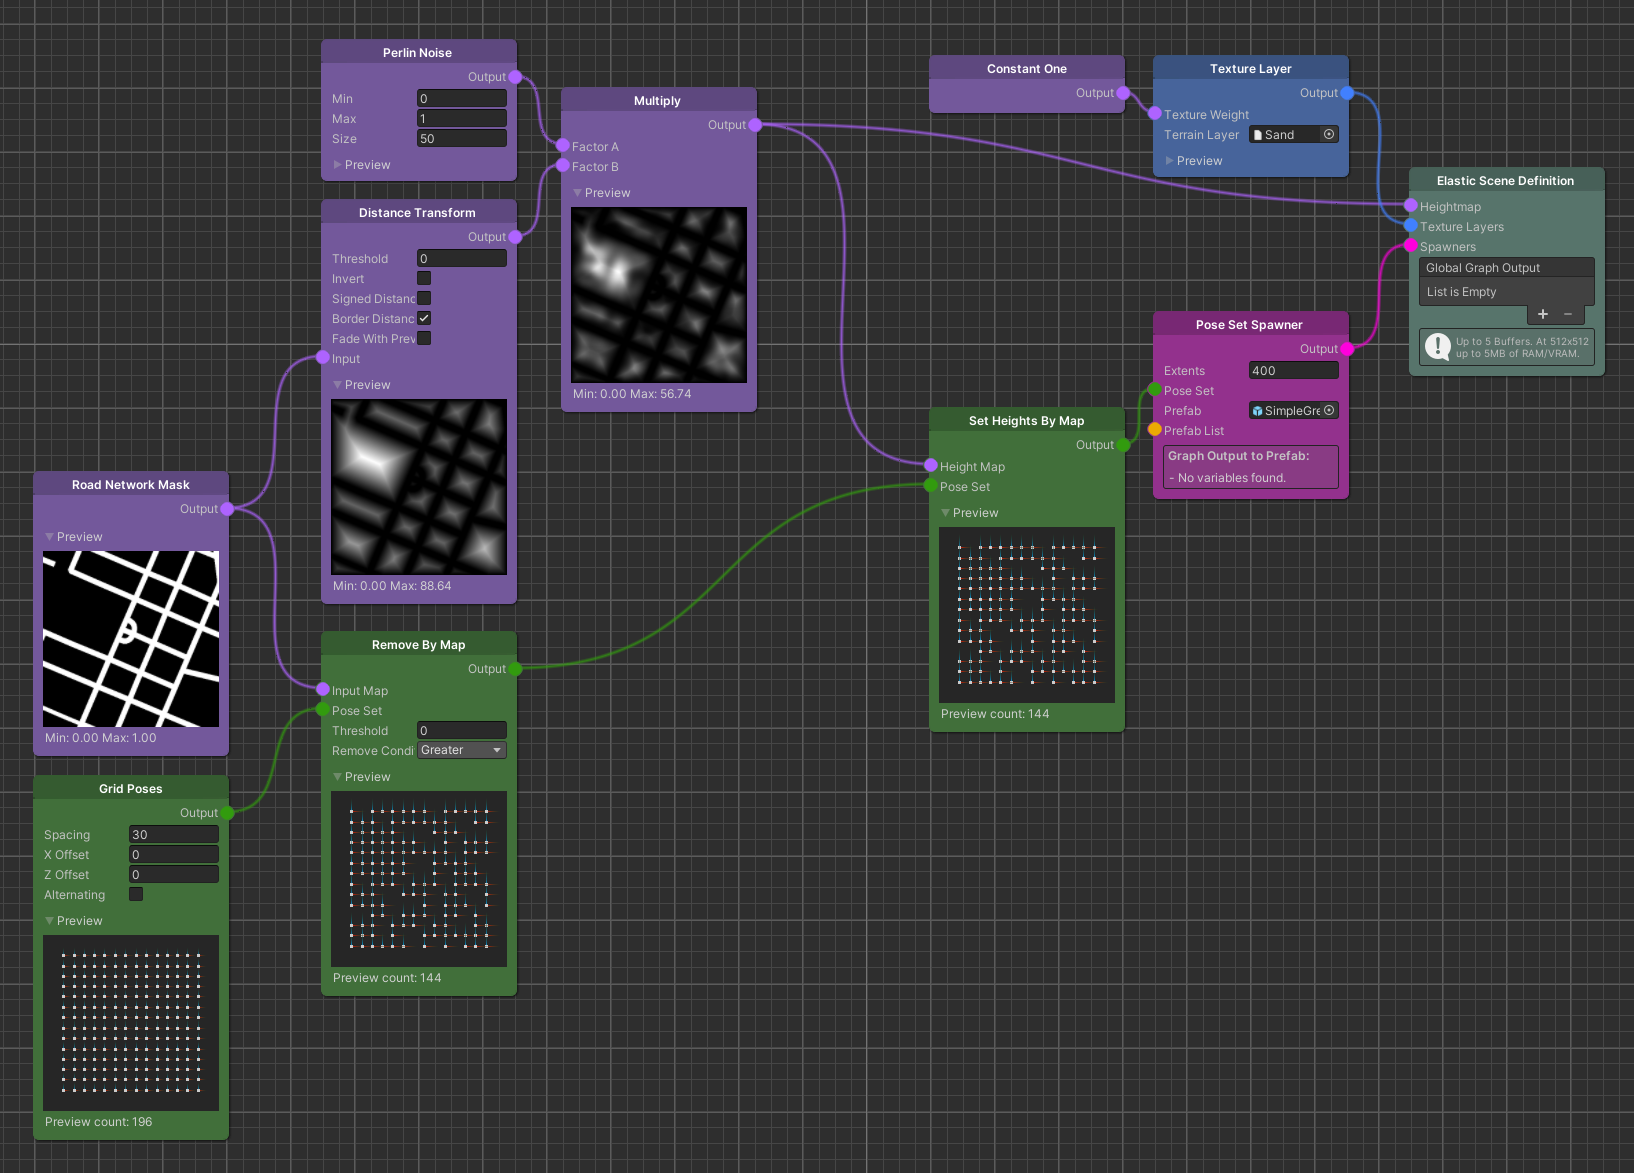
Task: Click the Multiply node preview image
Action: click(658, 294)
